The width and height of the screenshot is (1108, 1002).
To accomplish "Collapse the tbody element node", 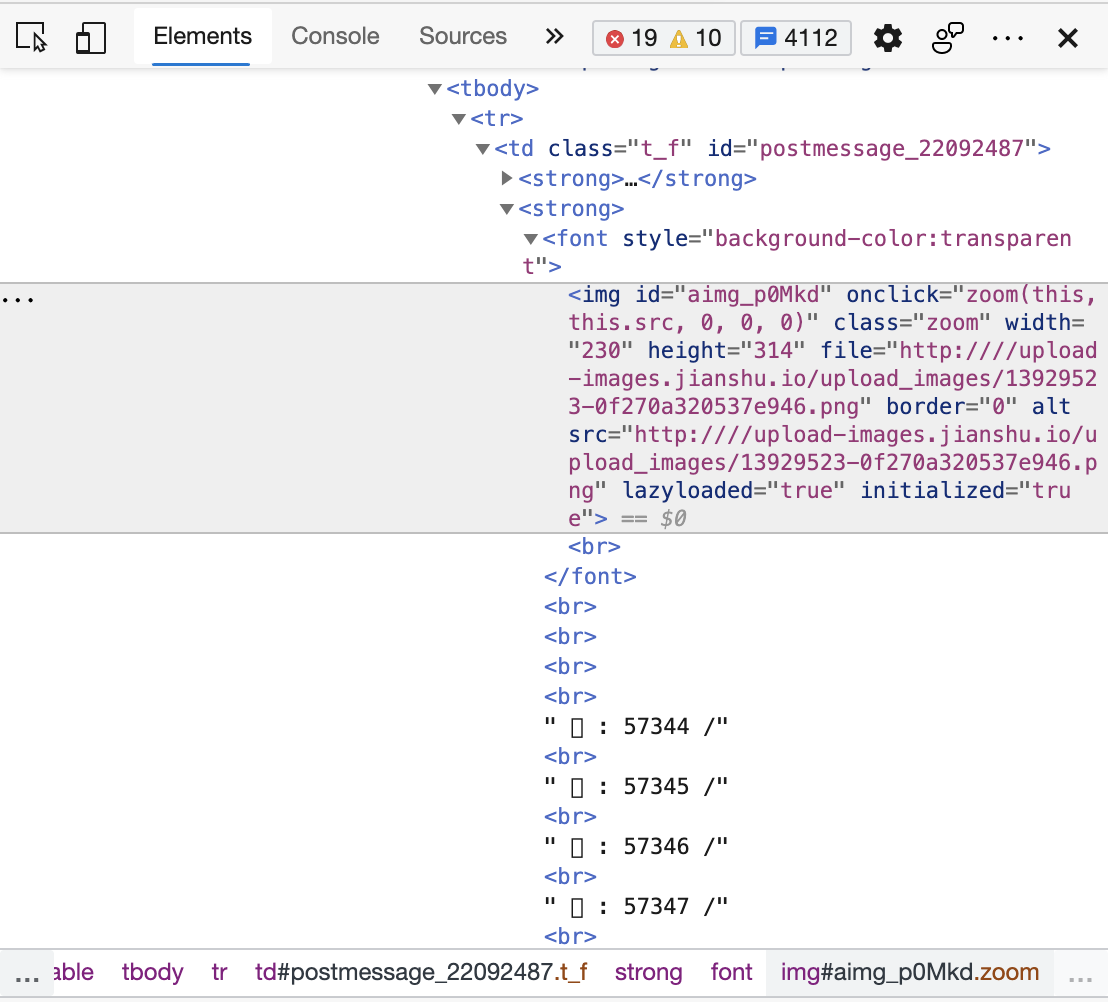I will [434, 89].
